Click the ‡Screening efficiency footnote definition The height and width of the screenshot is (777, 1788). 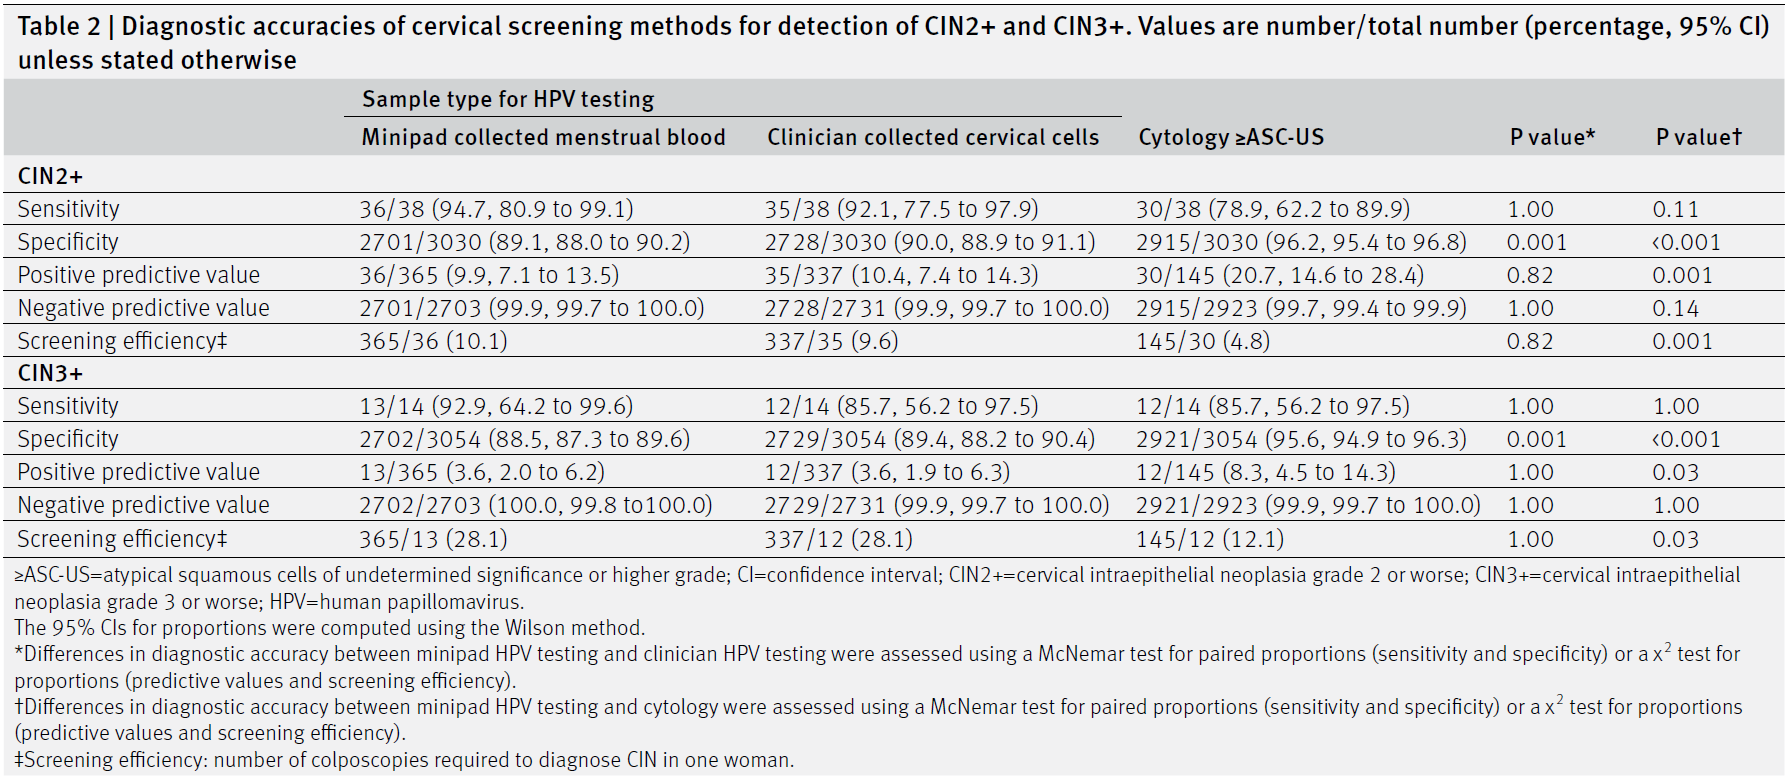click(404, 760)
